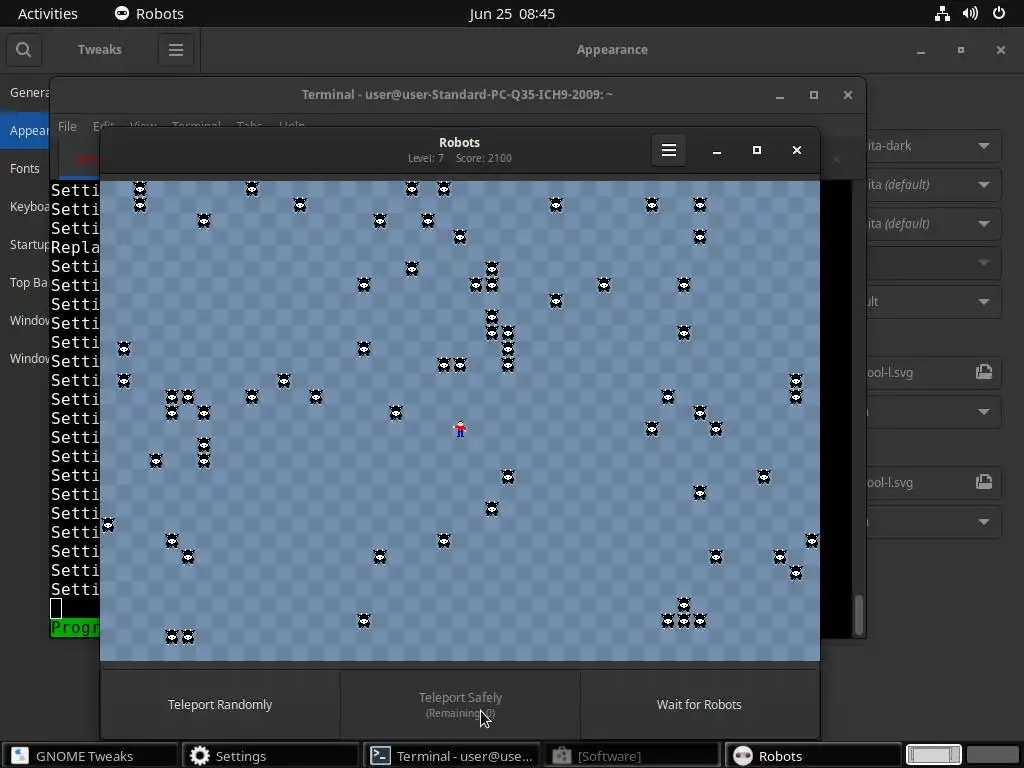Open clock and calendar in top bar
1024x768 pixels.
click(x=512, y=14)
